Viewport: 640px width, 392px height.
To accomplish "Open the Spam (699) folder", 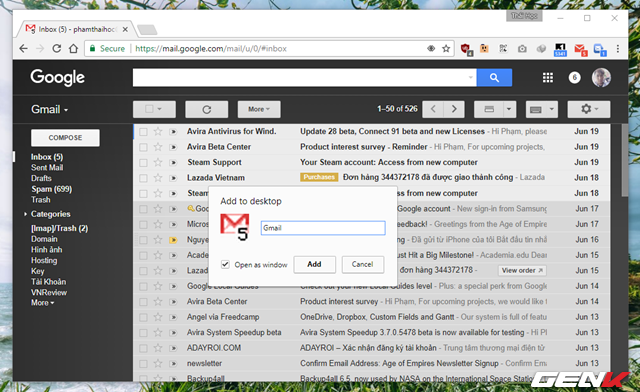I will (51, 189).
